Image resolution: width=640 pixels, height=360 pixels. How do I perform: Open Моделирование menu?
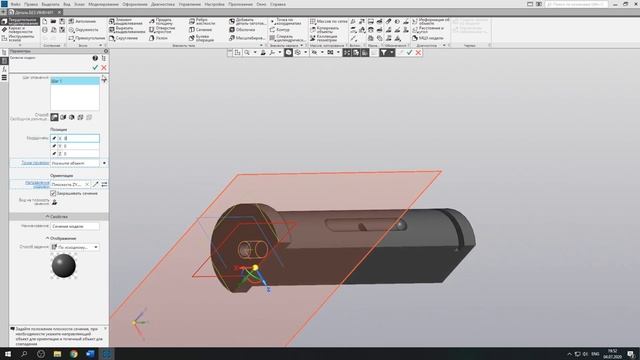click(x=103, y=4)
